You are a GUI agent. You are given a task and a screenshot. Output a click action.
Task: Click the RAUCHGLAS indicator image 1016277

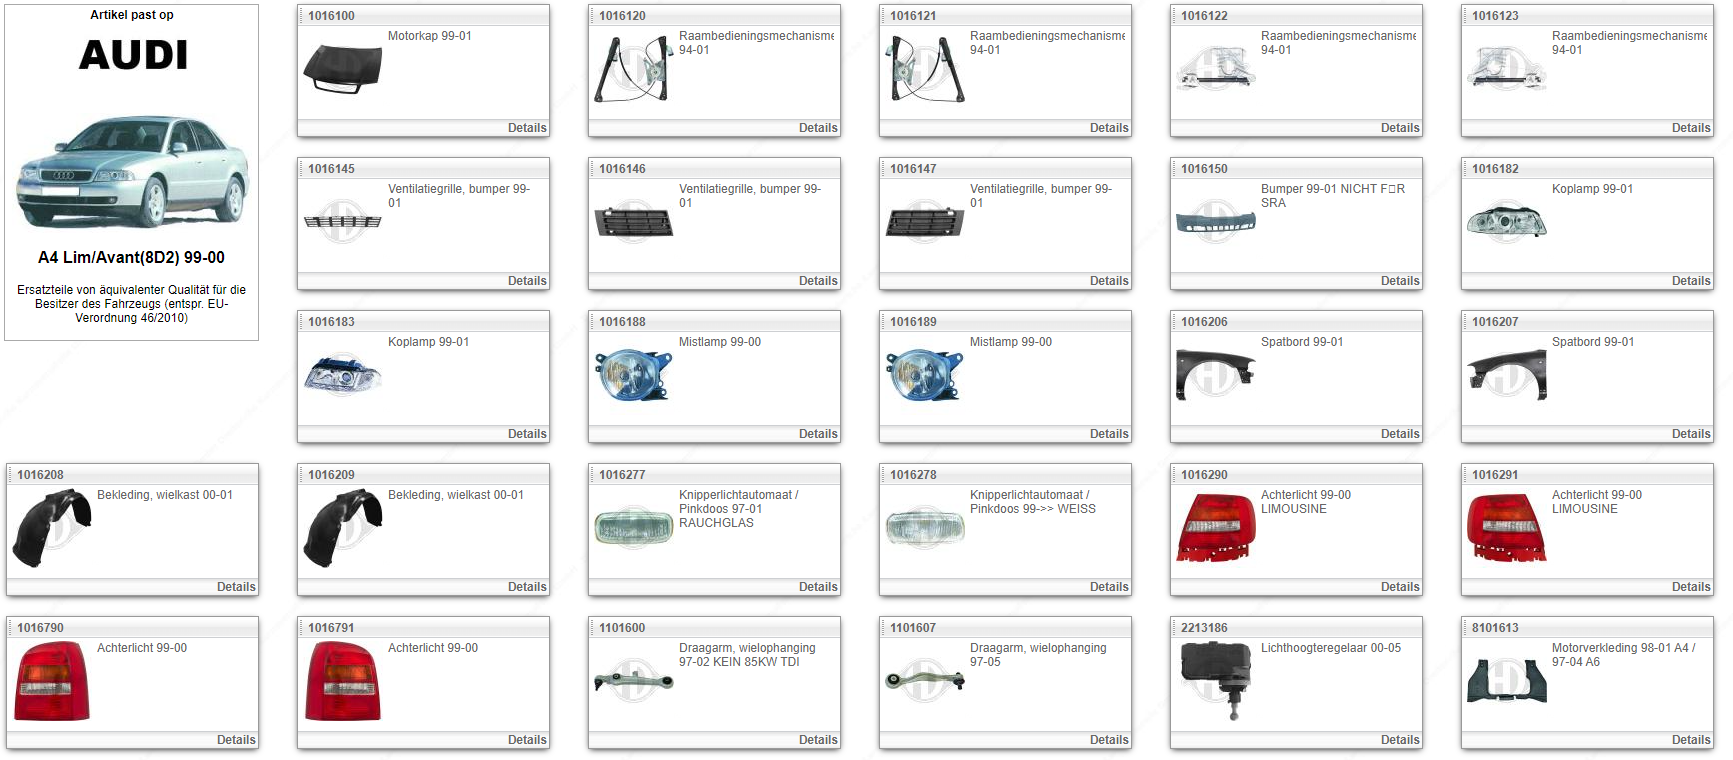click(633, 528)
